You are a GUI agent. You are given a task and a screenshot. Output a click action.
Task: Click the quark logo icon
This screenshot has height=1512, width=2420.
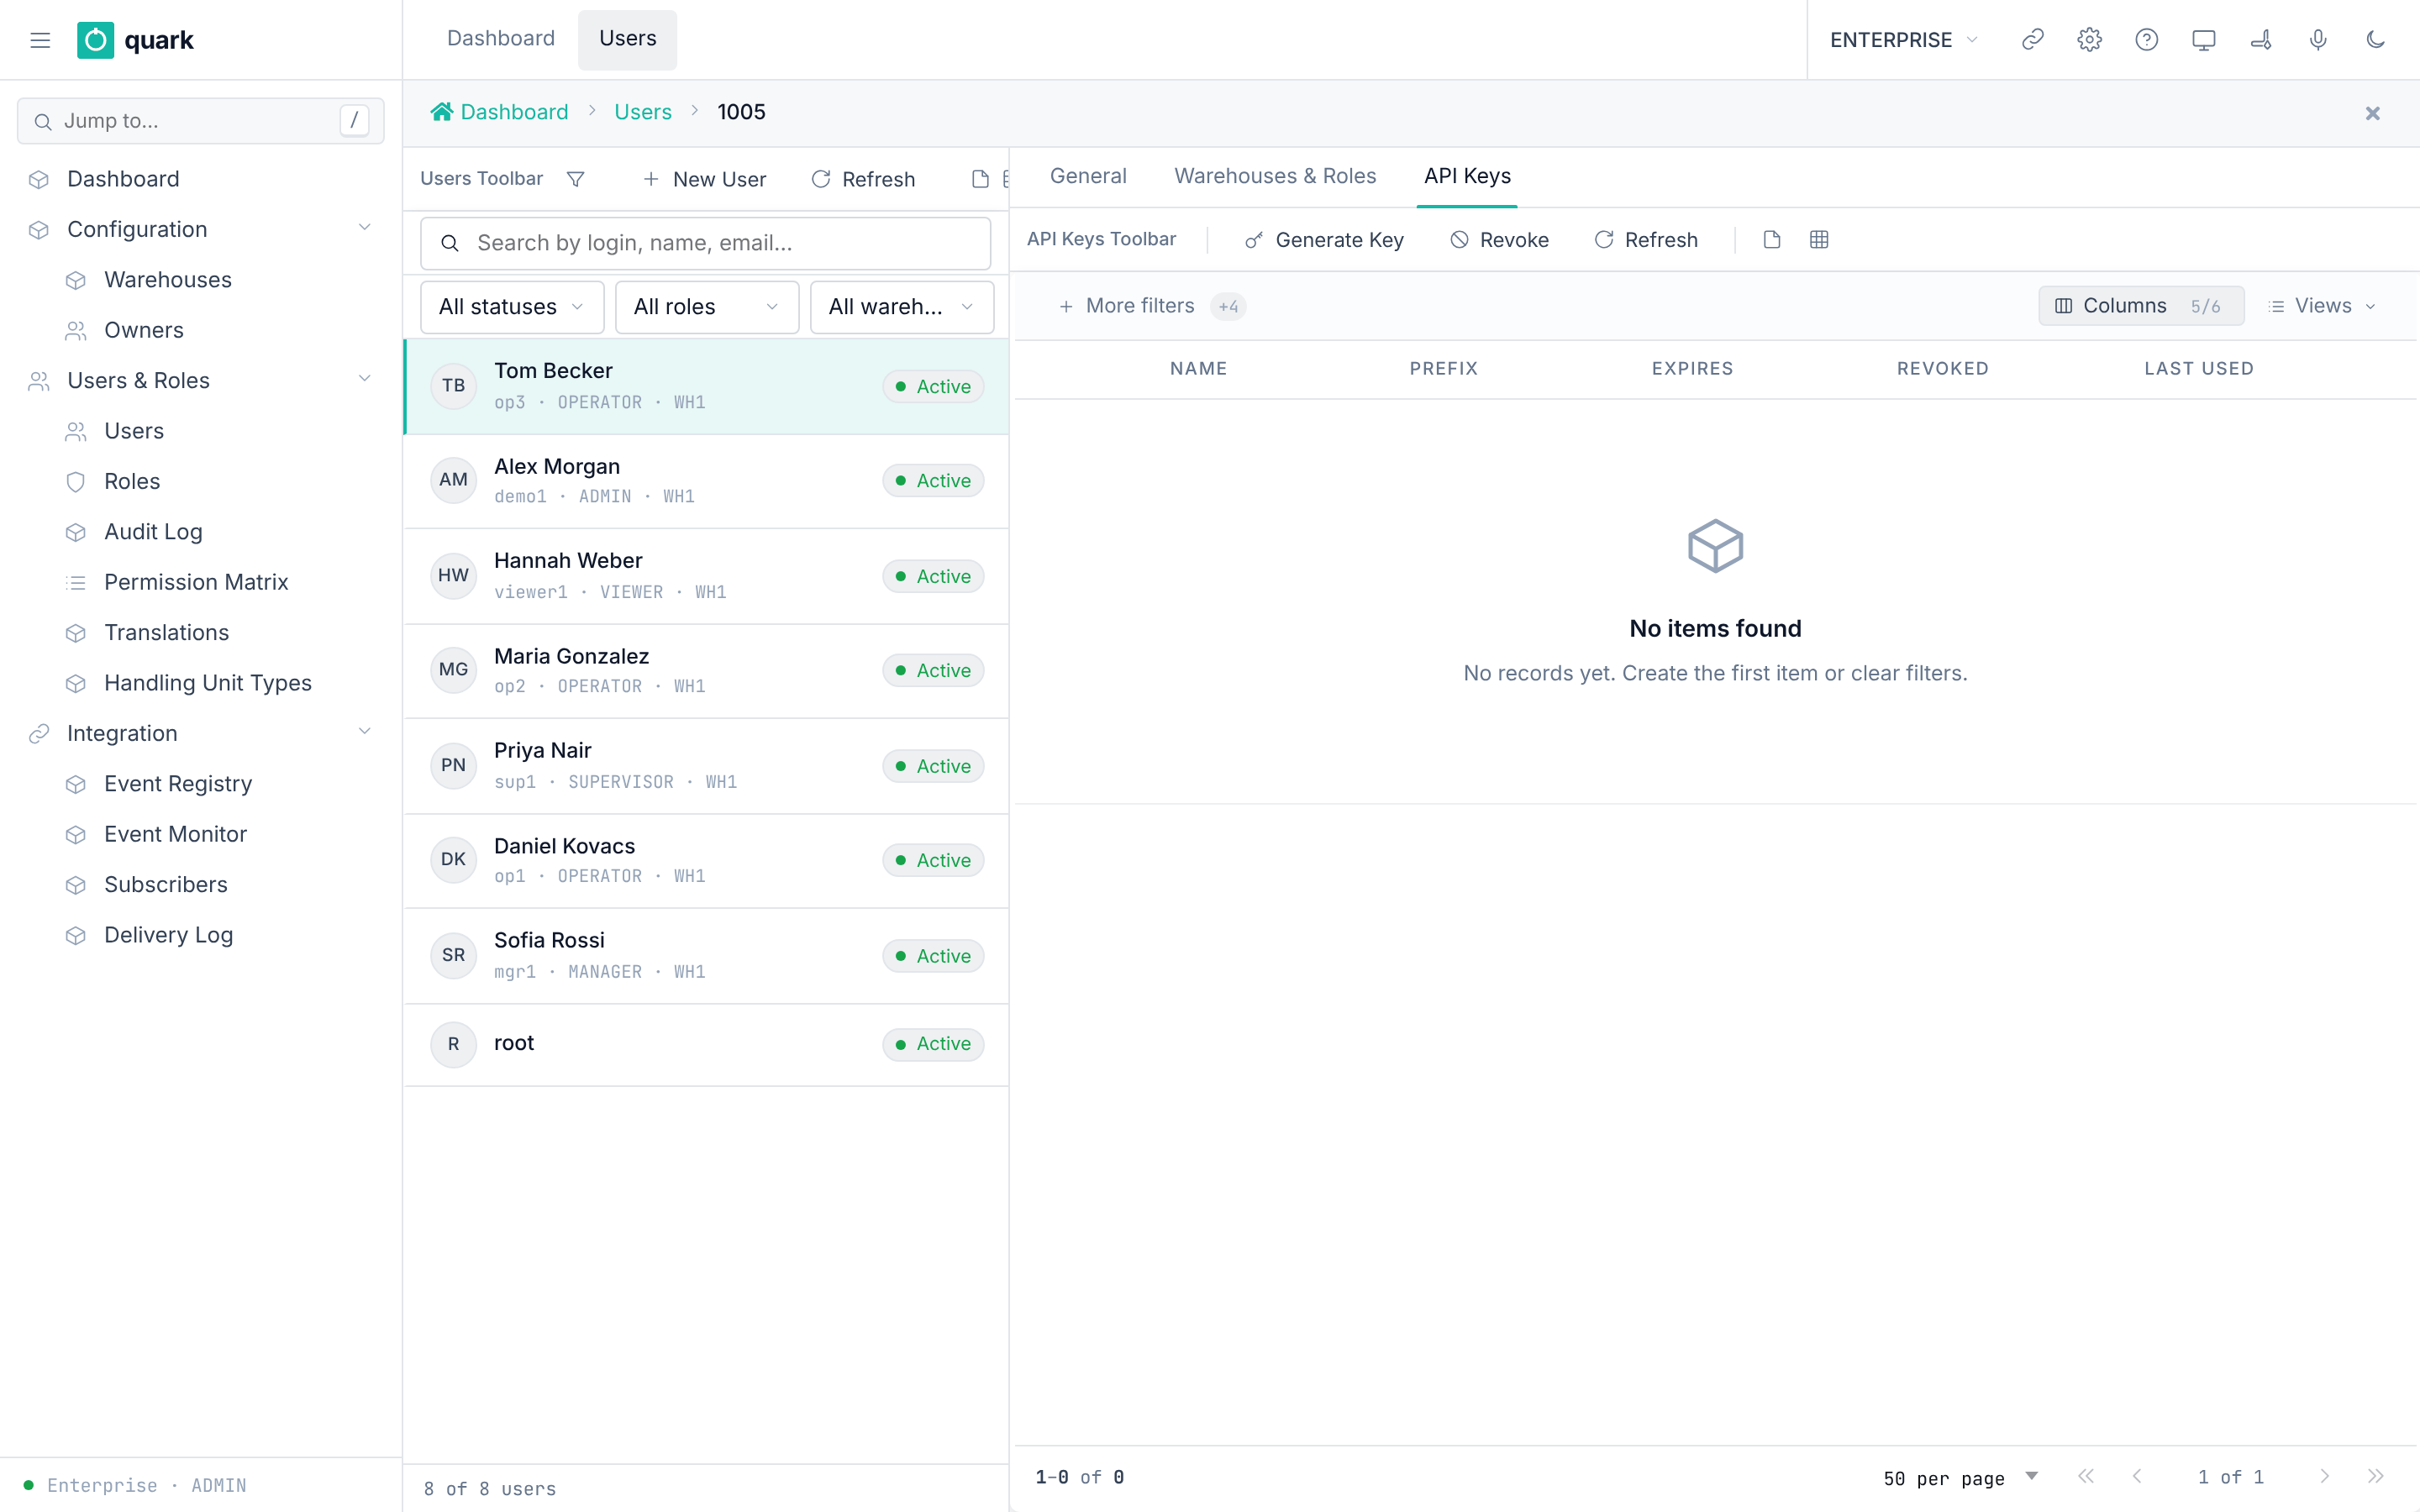(x=95, y=40)
